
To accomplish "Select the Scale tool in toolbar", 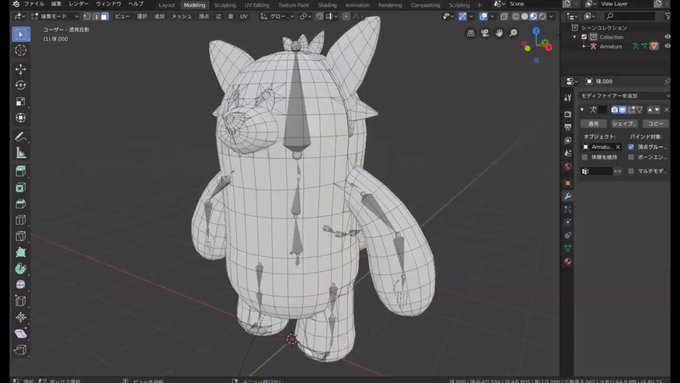I will click(x=20, y=101).
